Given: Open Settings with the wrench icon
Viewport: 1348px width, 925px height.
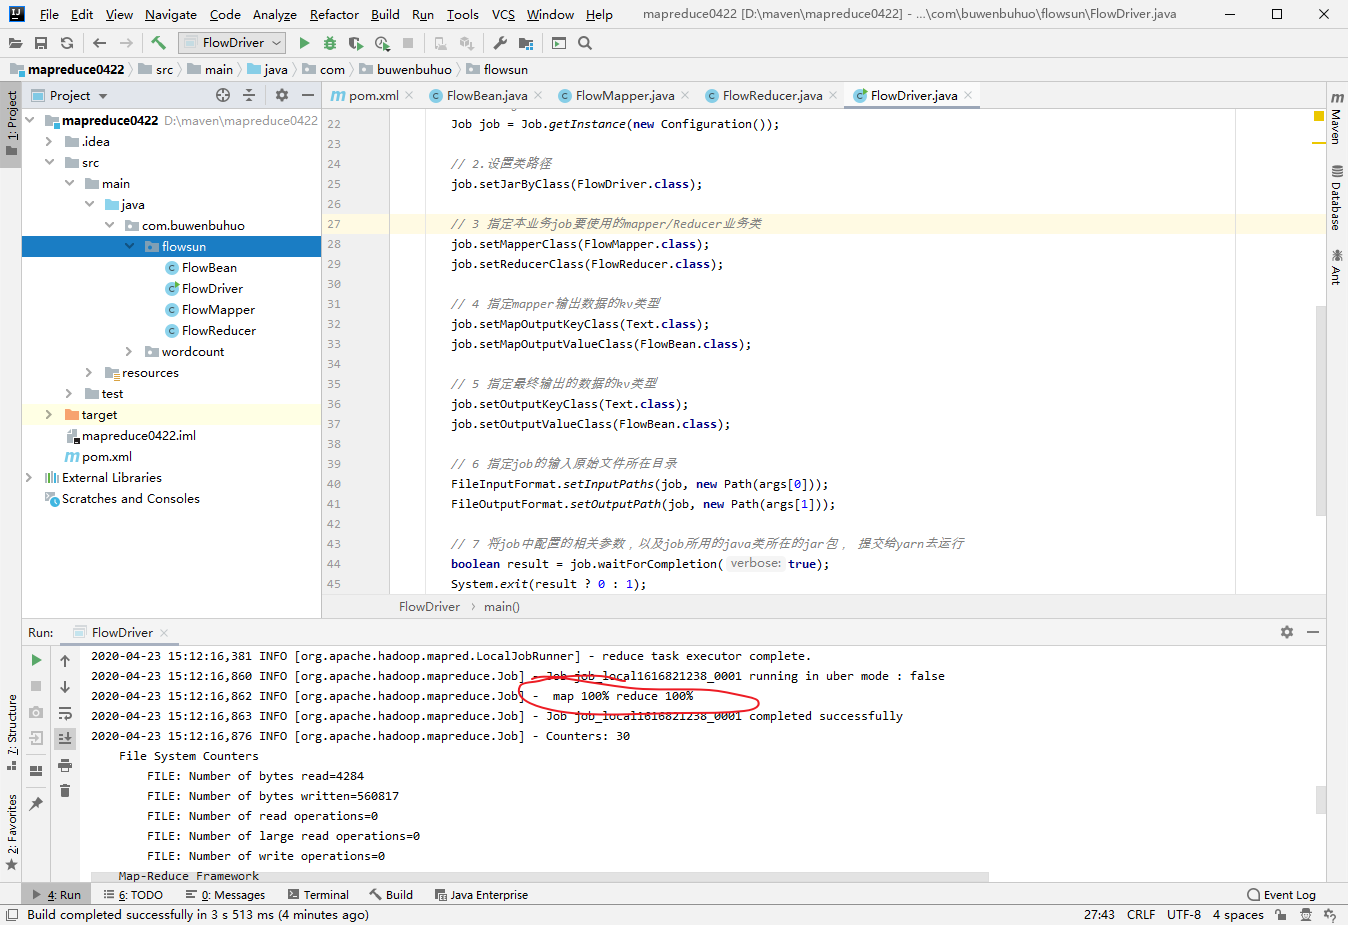Looking at the screenshot, I should pyautogui.click(x=500, y=43).
